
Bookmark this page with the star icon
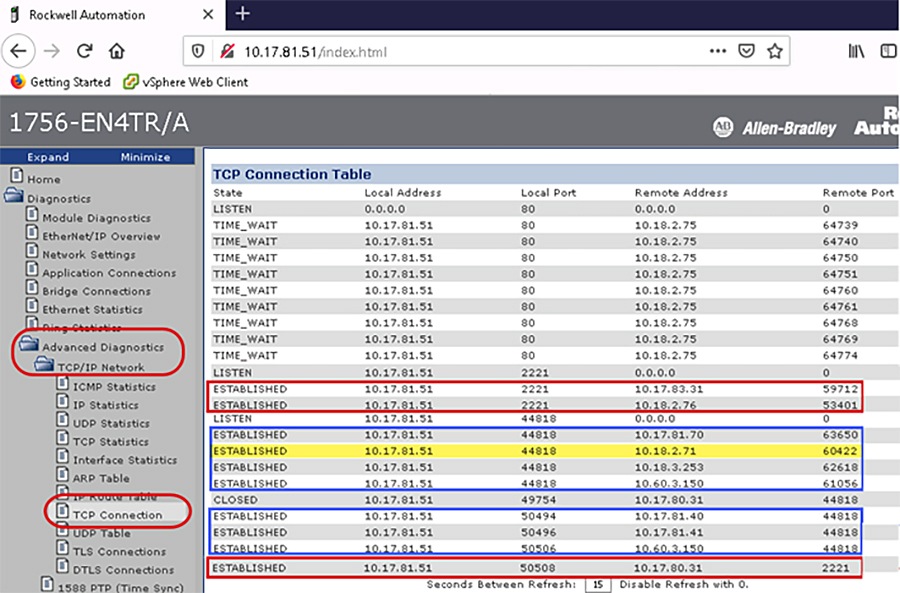(775, 51)
